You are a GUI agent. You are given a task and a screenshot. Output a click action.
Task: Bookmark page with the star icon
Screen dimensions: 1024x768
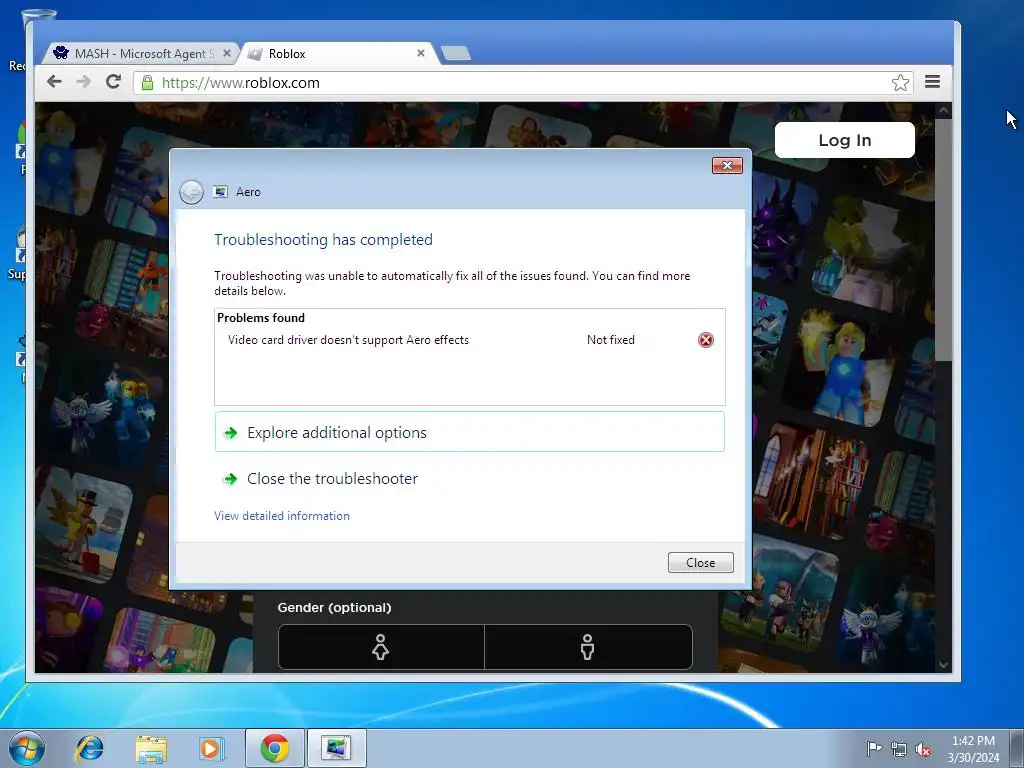901,83
